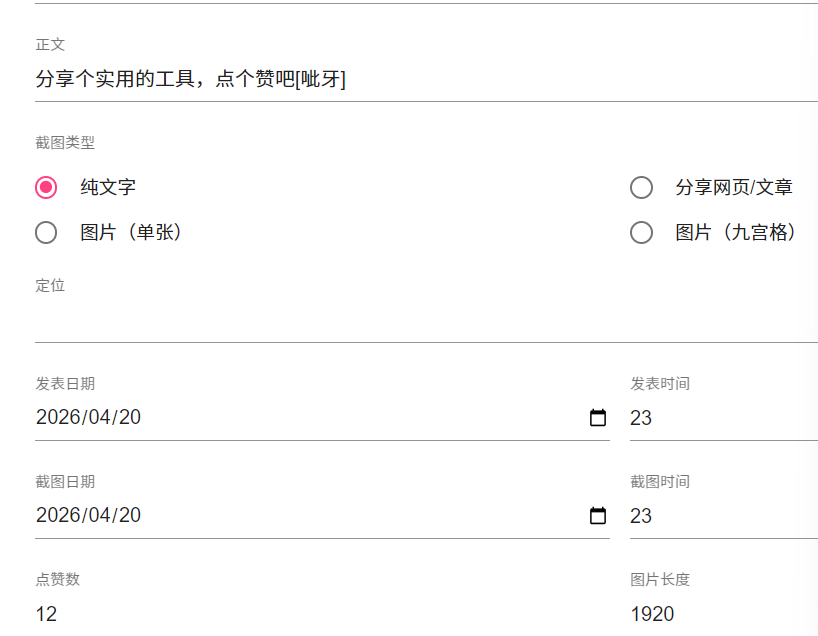The height and width of the screenshot is (636, 818).
Task: Click the year 2026 in 截图日期
Action: pos(56,516)
